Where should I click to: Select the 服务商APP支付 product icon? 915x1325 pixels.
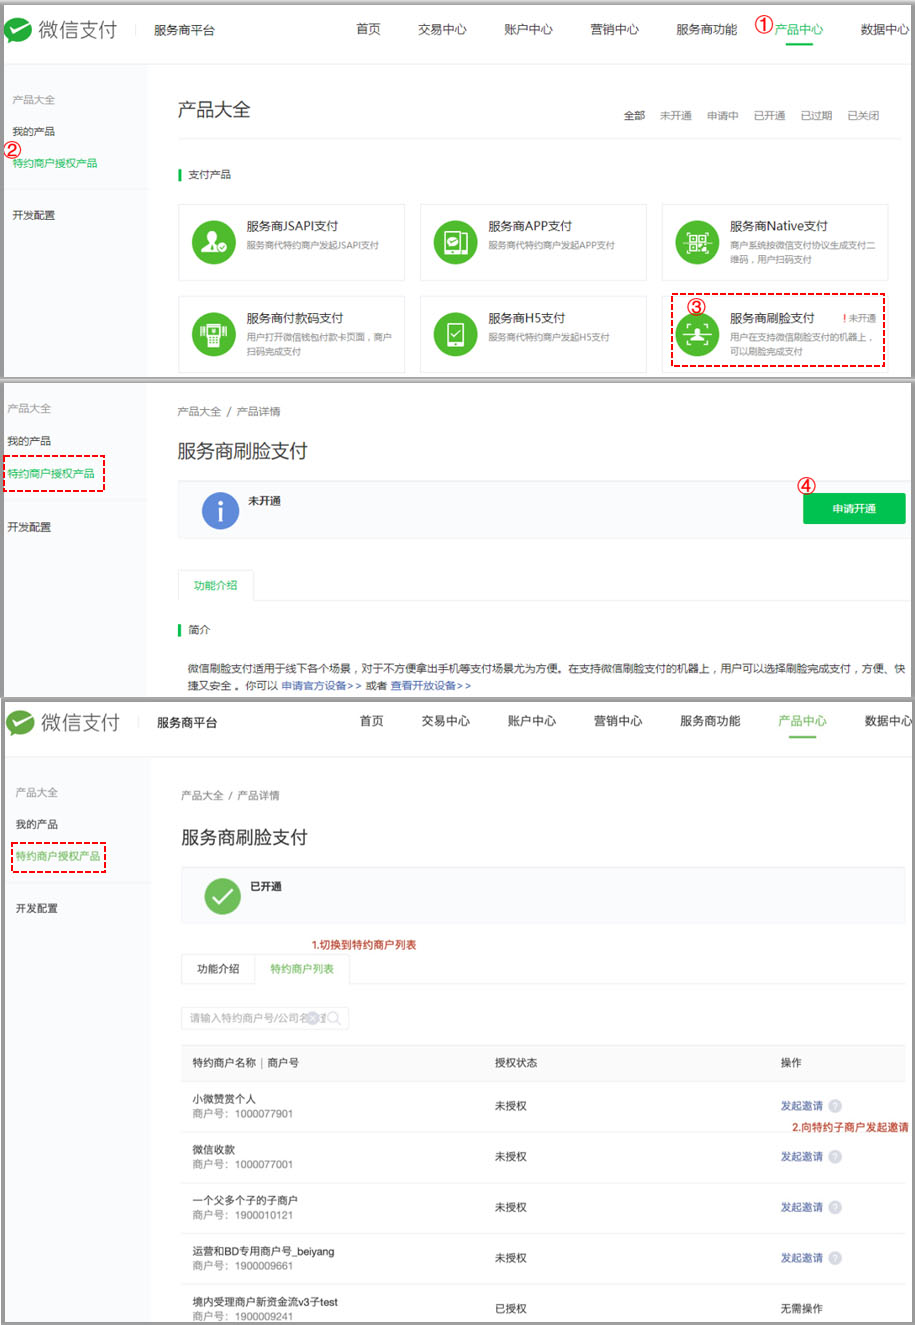(x=455, y=242)
